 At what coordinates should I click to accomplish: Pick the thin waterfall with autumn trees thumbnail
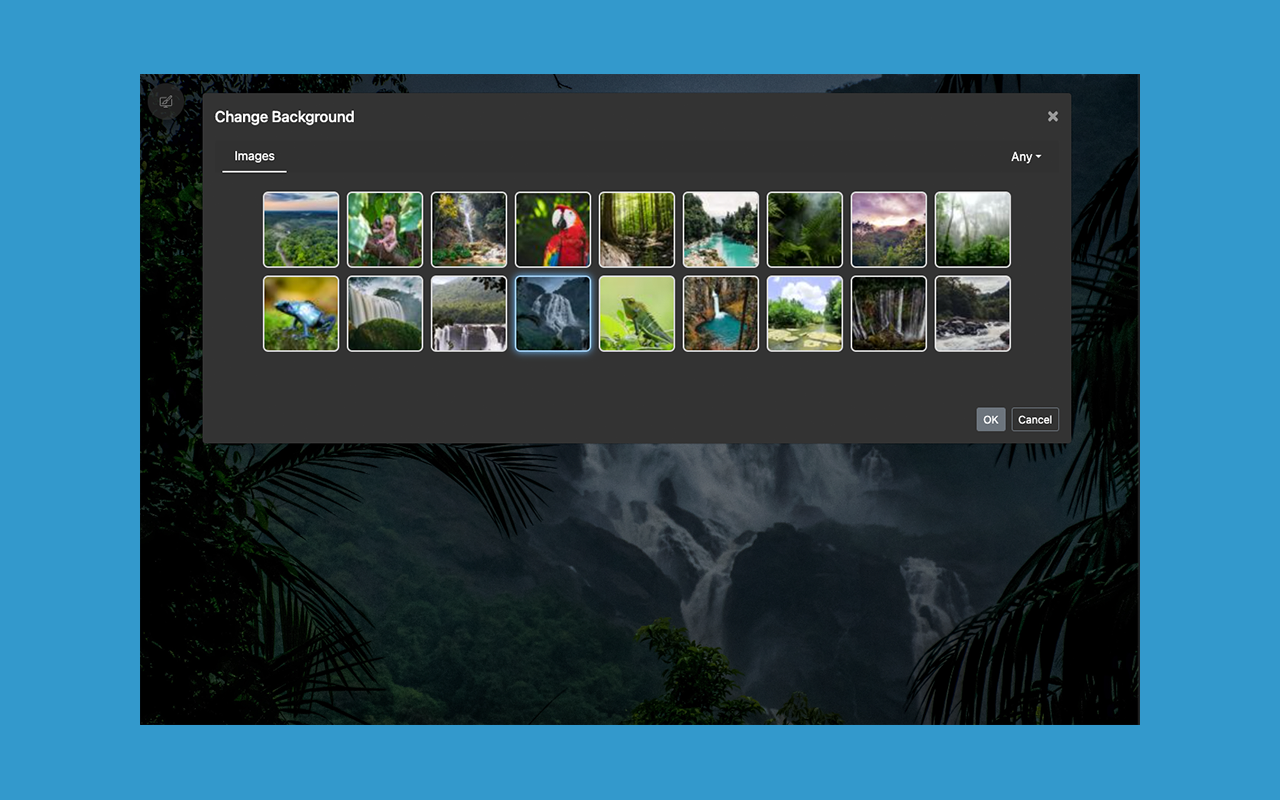point(469,230)
